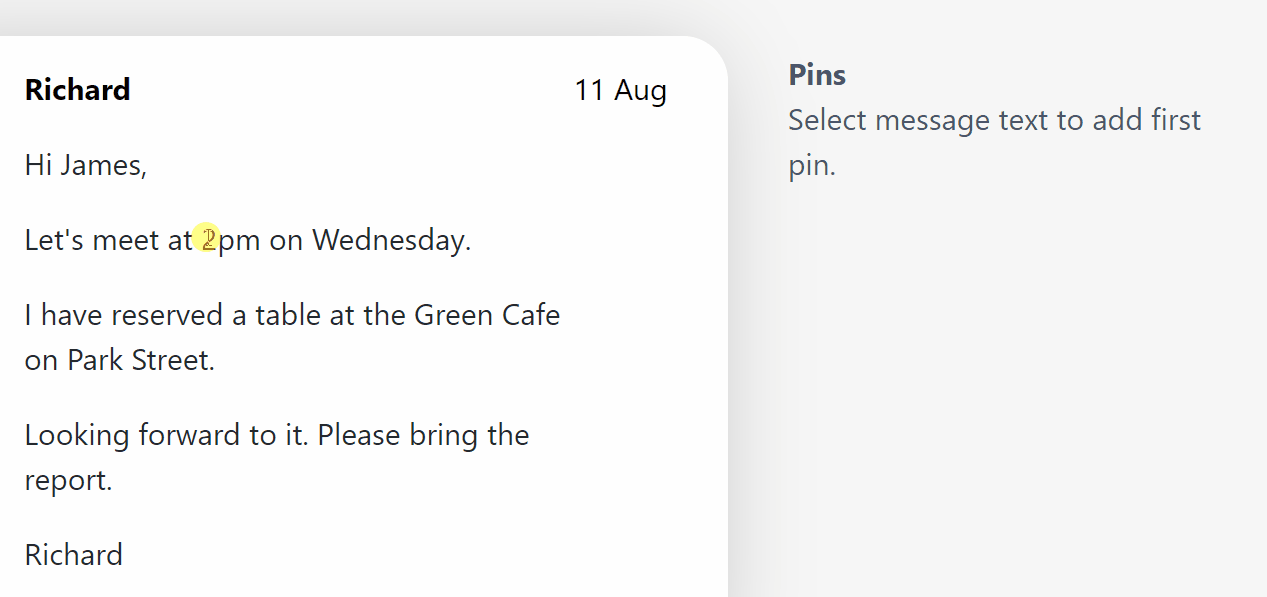Viewport: 1267px width, 597px height.
Task: Click the Richard signature at the message end
Action: click(74, 555)
